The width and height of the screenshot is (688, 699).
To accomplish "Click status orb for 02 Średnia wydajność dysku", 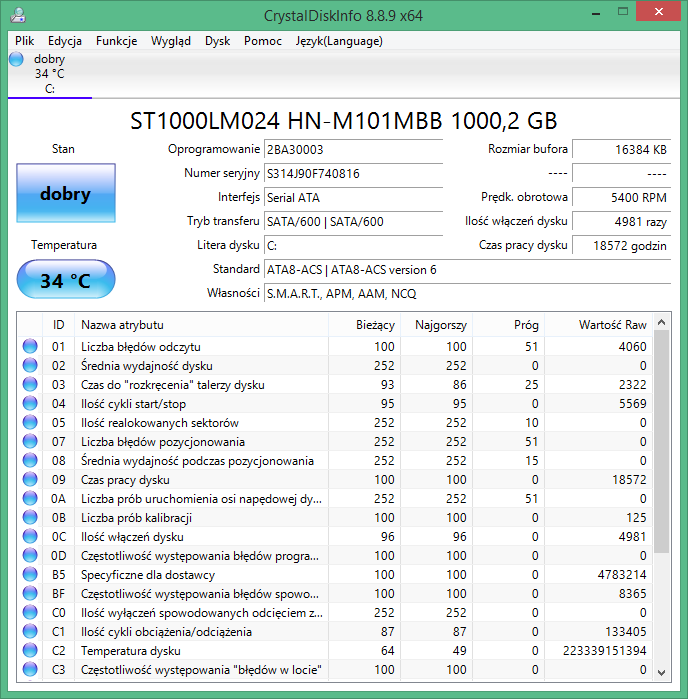I will (x=30, y=366).
